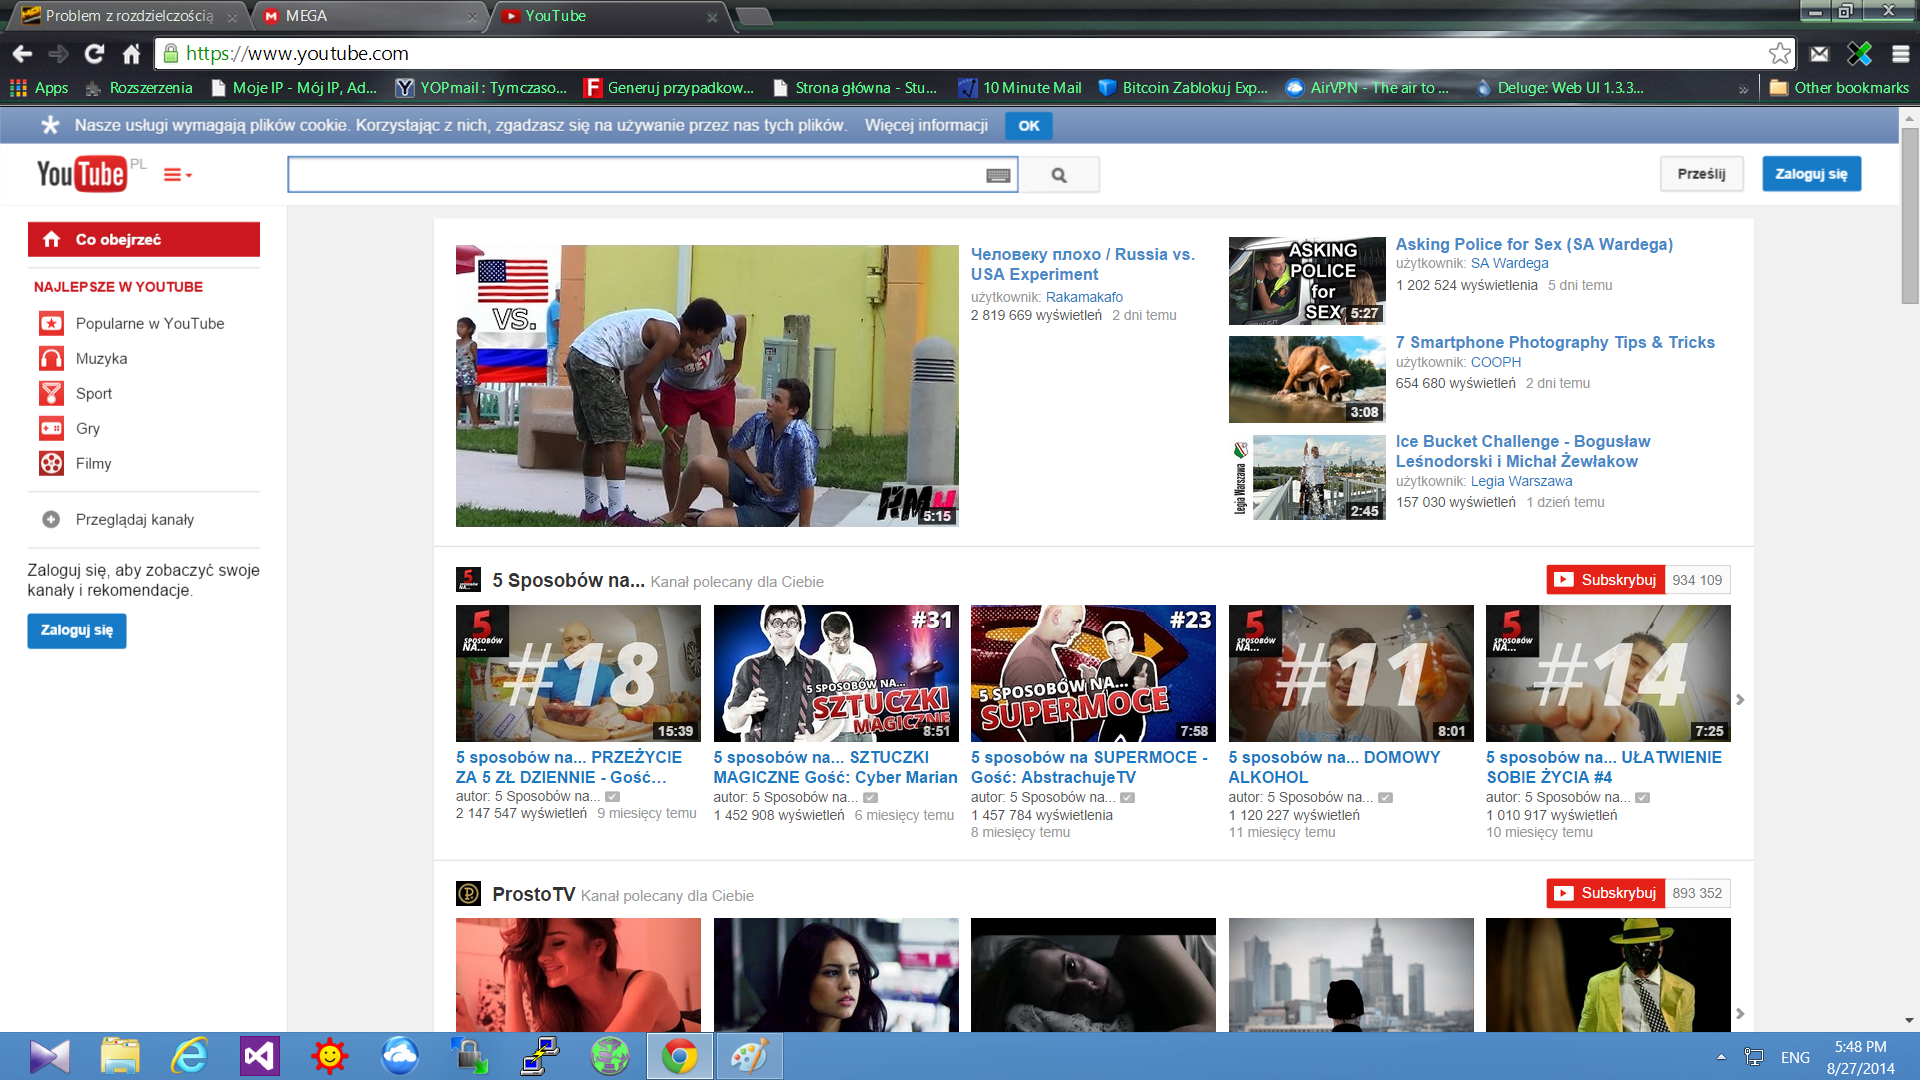Click the Przeglądaj kanały plus icon
Viewport: 1920px width, 1080px height.
51,520
